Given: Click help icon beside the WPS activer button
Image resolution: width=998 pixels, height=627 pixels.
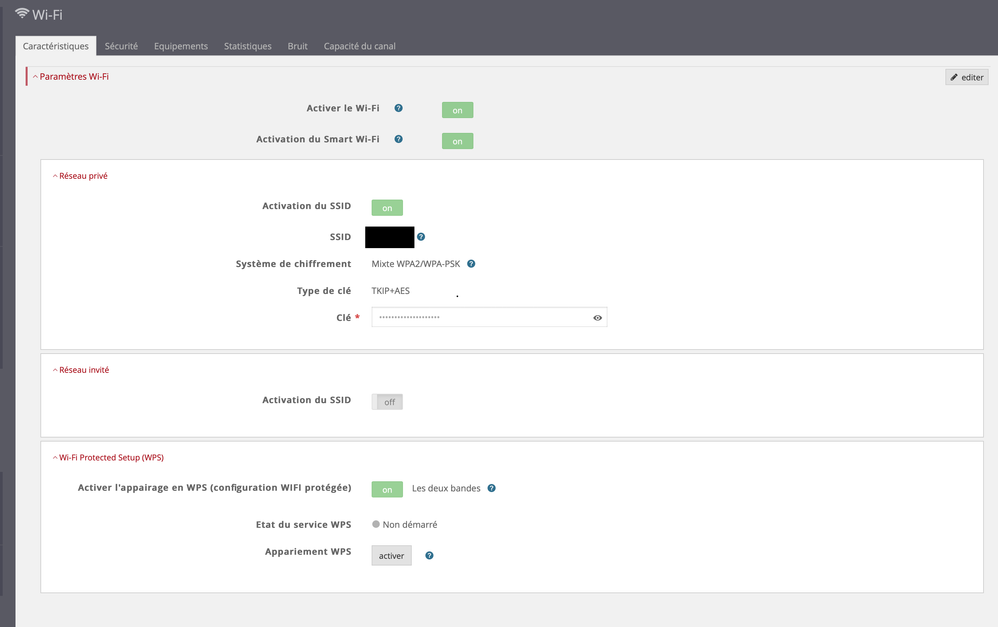Looking at the screenshot, I should [429, 555].
